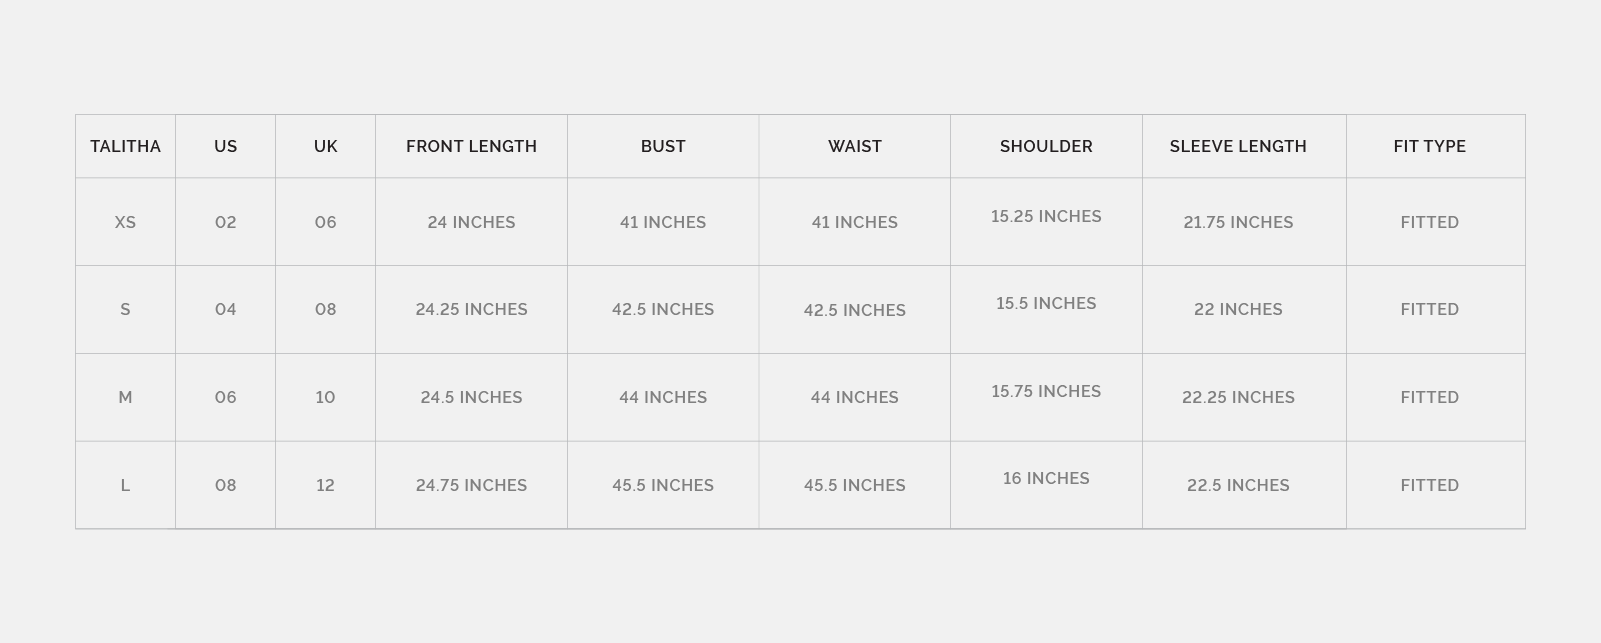
Task: Select the SHOULDER column header
Action: point(1046,147)
